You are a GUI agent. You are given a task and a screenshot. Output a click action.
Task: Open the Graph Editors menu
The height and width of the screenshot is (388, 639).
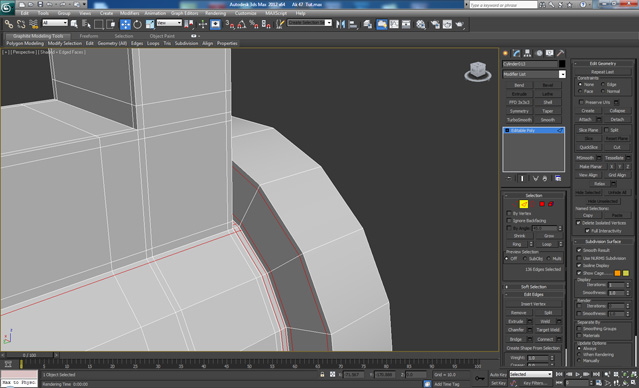pyautogui.click(x=184, y=13)
